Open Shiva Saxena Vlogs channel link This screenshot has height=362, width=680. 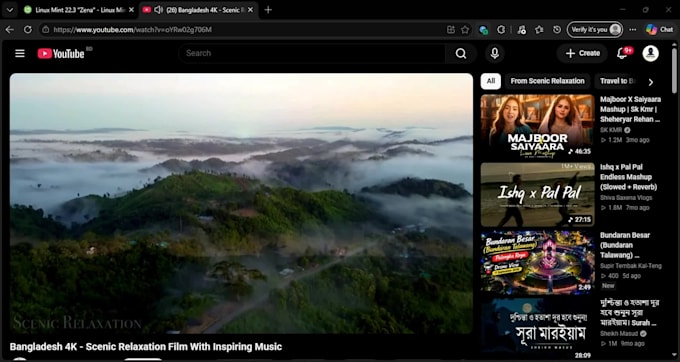pyautogui.click(x=626, y=198)
